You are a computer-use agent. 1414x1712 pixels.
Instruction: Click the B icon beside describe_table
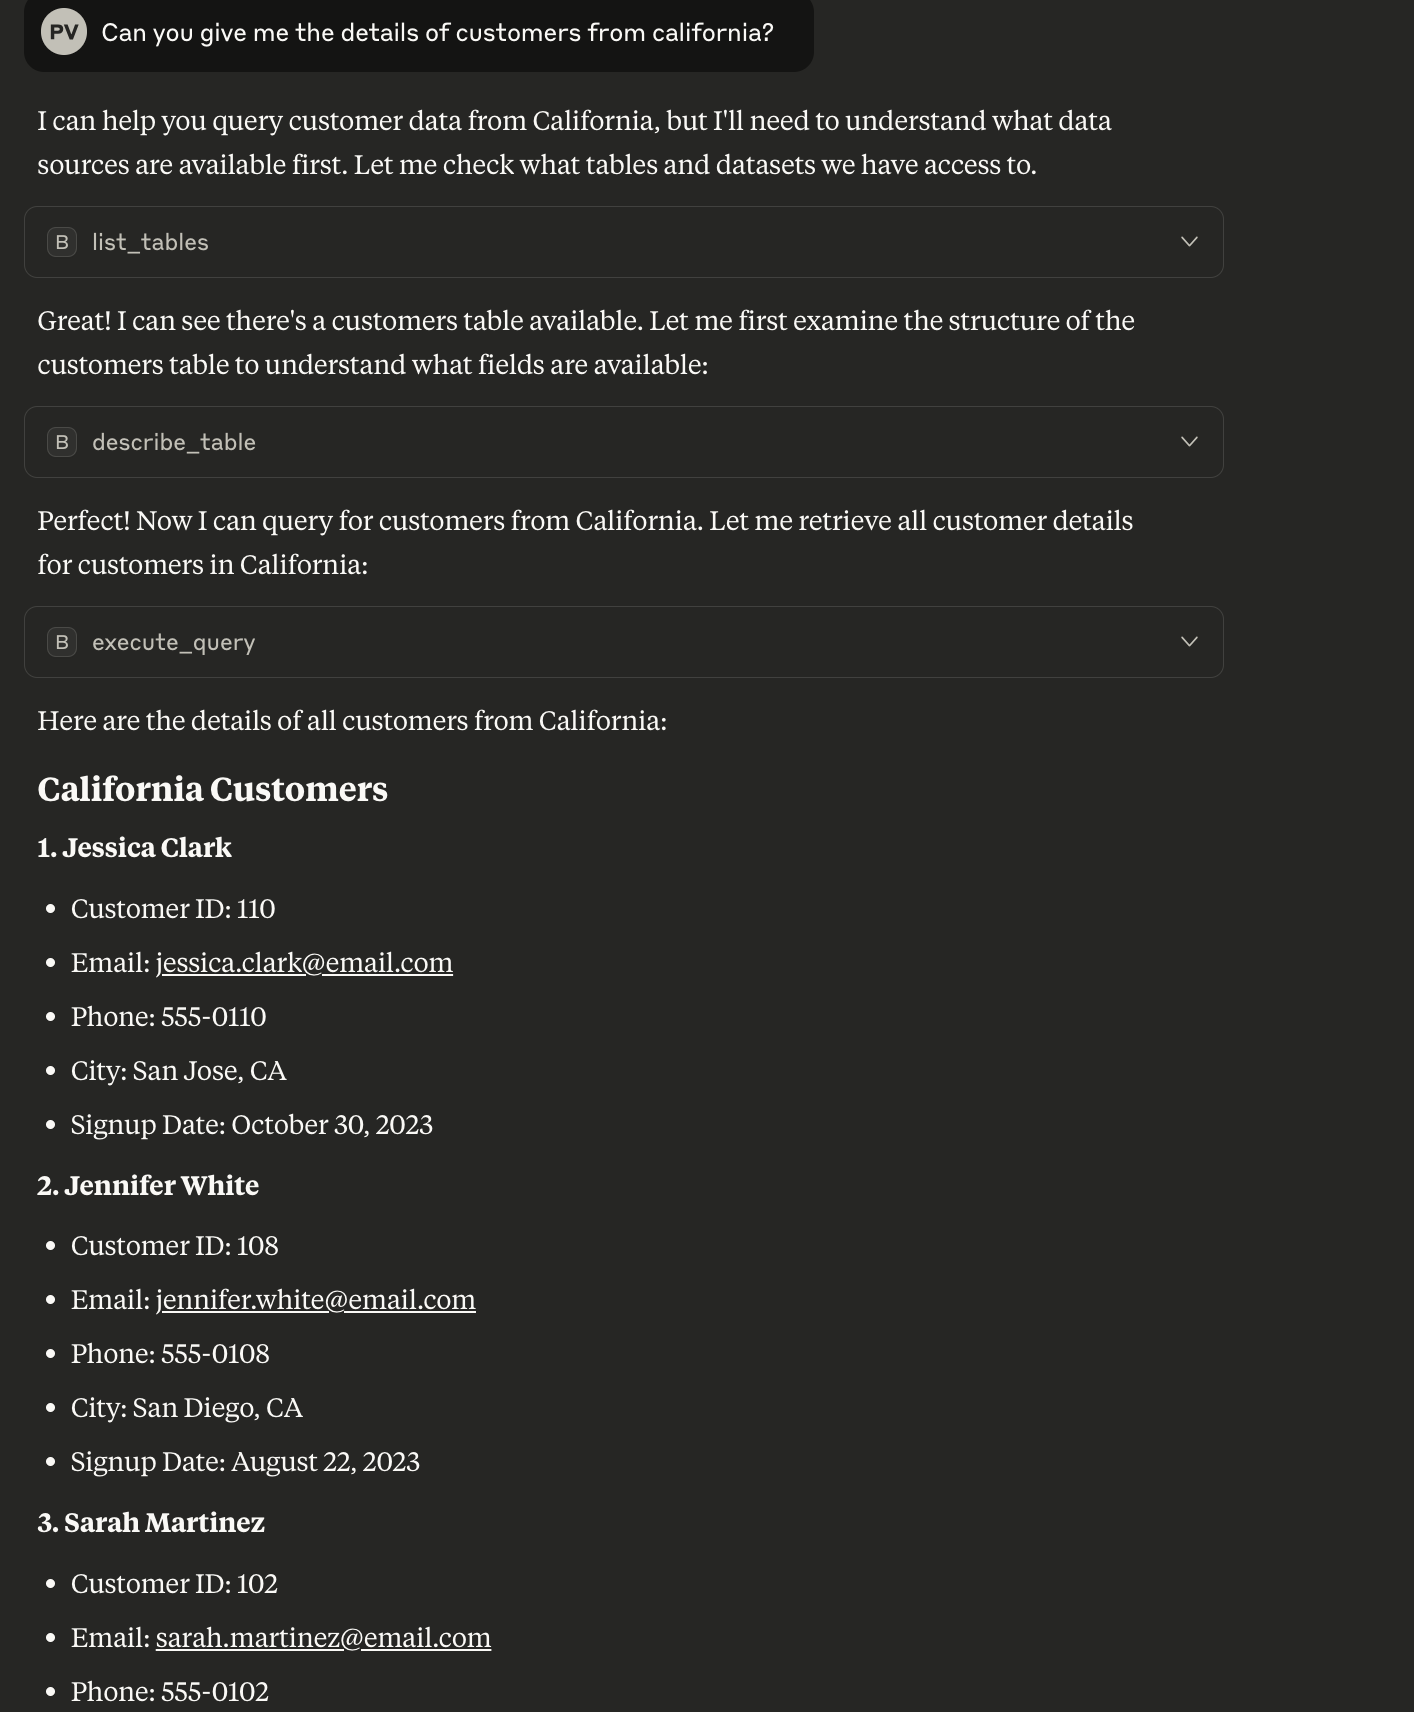62,442
